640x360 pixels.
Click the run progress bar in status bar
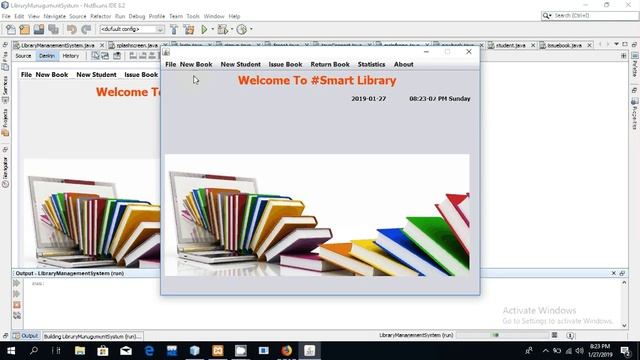pyautogui.click(x=502, y=335)
